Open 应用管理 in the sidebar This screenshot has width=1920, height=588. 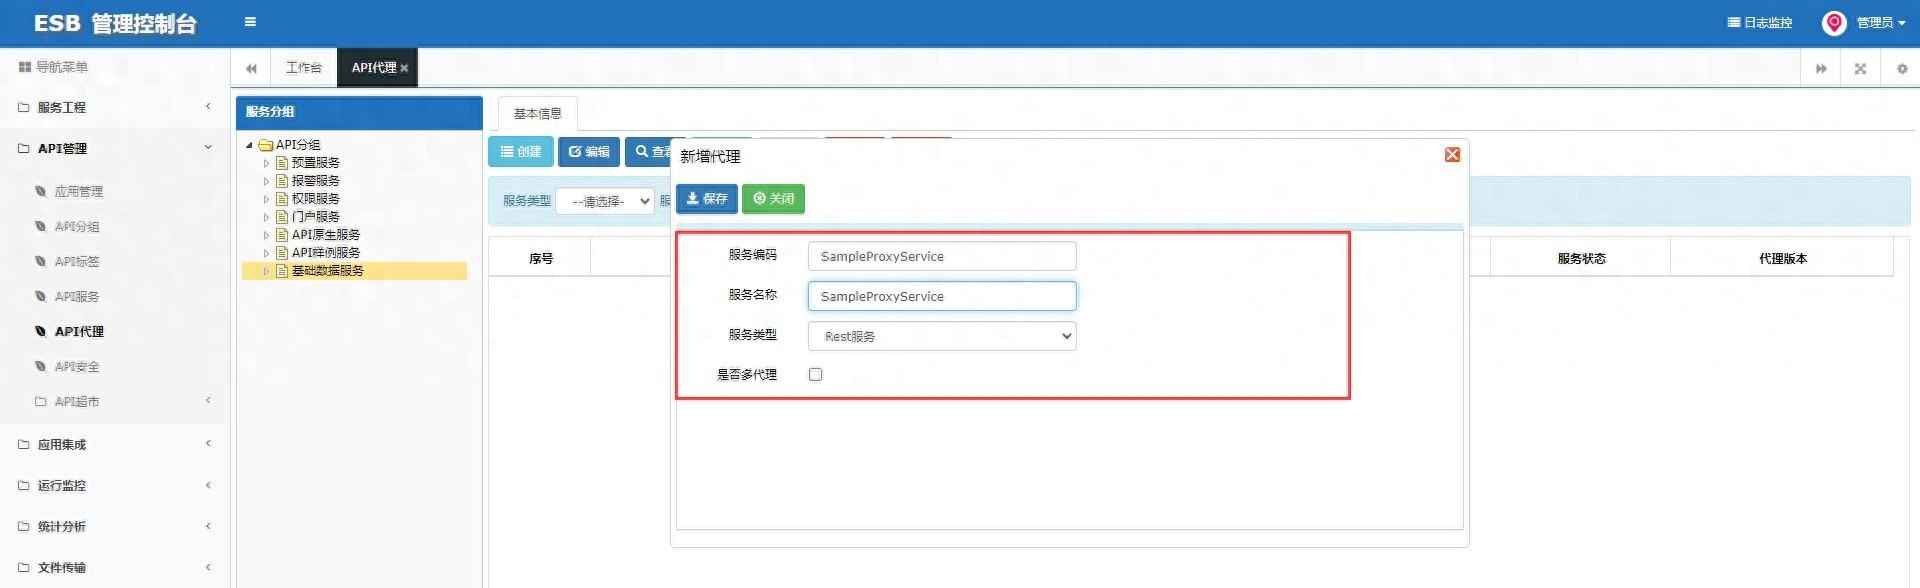tap(78, 191)
